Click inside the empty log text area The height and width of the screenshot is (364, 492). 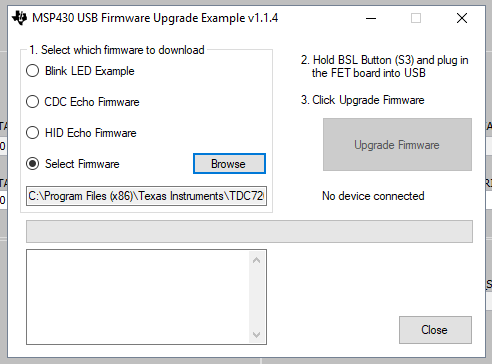(138, 297)
